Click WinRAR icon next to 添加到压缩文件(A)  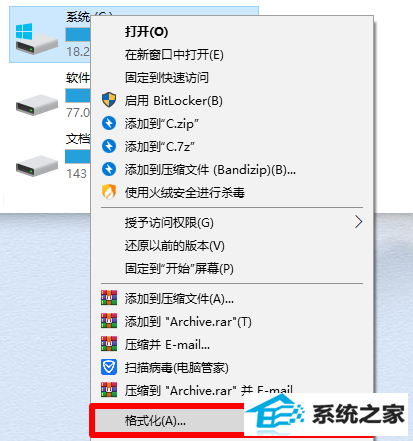click(x=109, y=298)
